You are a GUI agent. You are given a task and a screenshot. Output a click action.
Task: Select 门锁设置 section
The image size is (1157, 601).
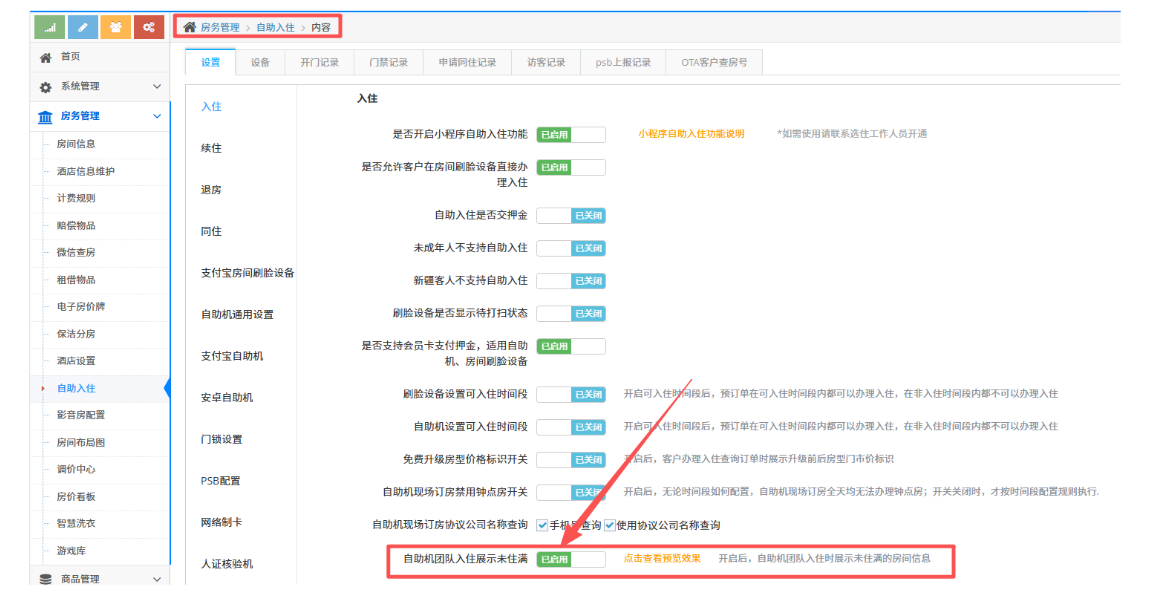tap(221, 439)
